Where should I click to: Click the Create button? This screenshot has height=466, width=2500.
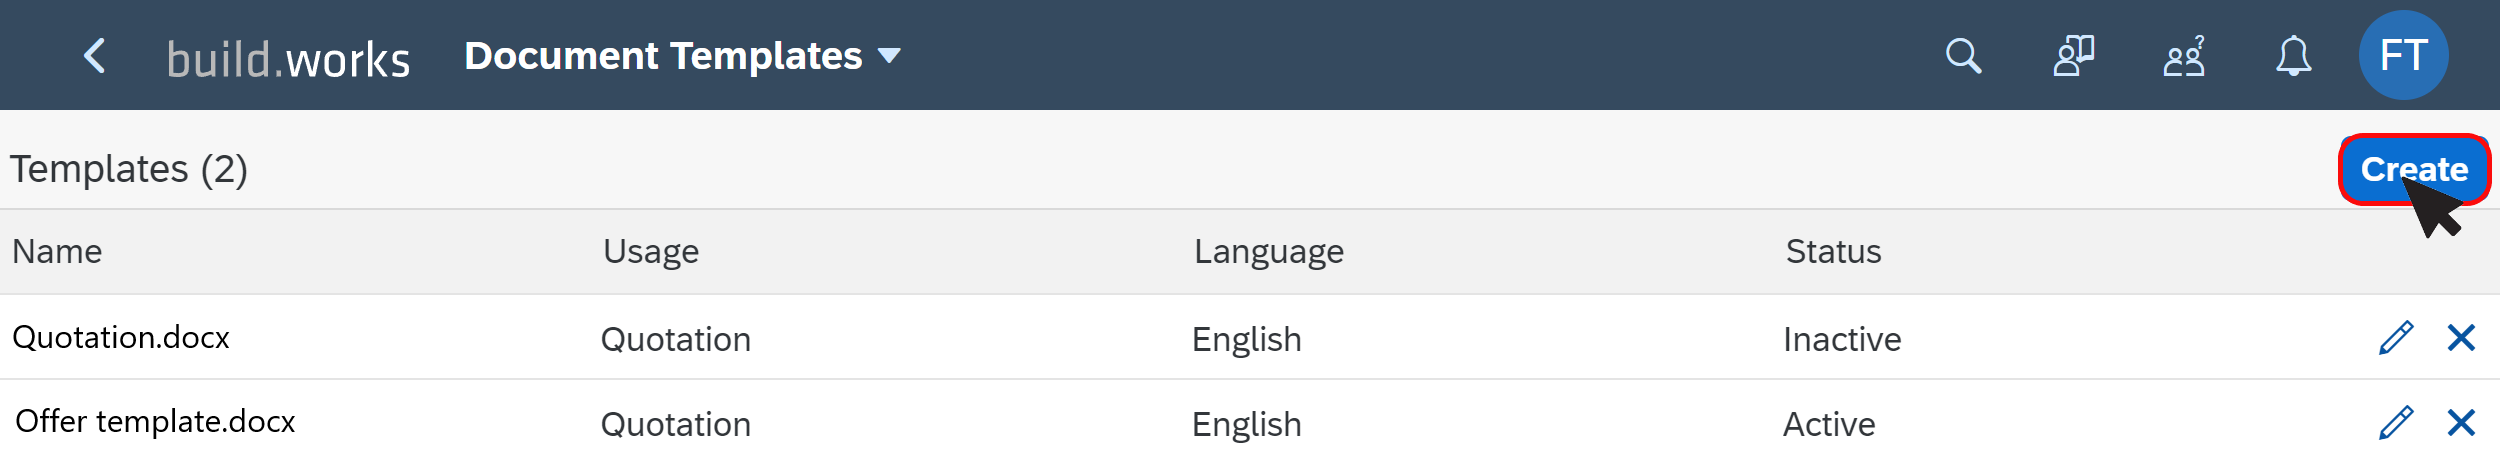(2414, 169)
